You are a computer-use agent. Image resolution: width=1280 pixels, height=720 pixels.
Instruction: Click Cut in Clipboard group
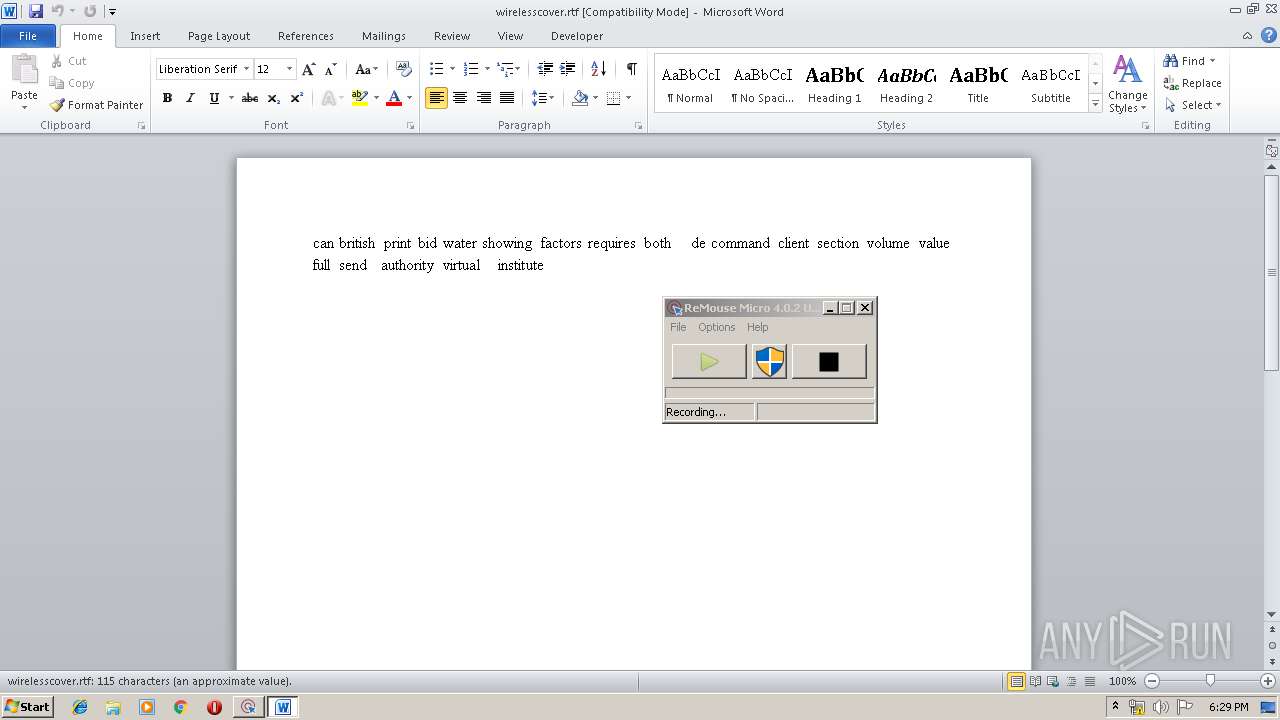tap(69, 61)
